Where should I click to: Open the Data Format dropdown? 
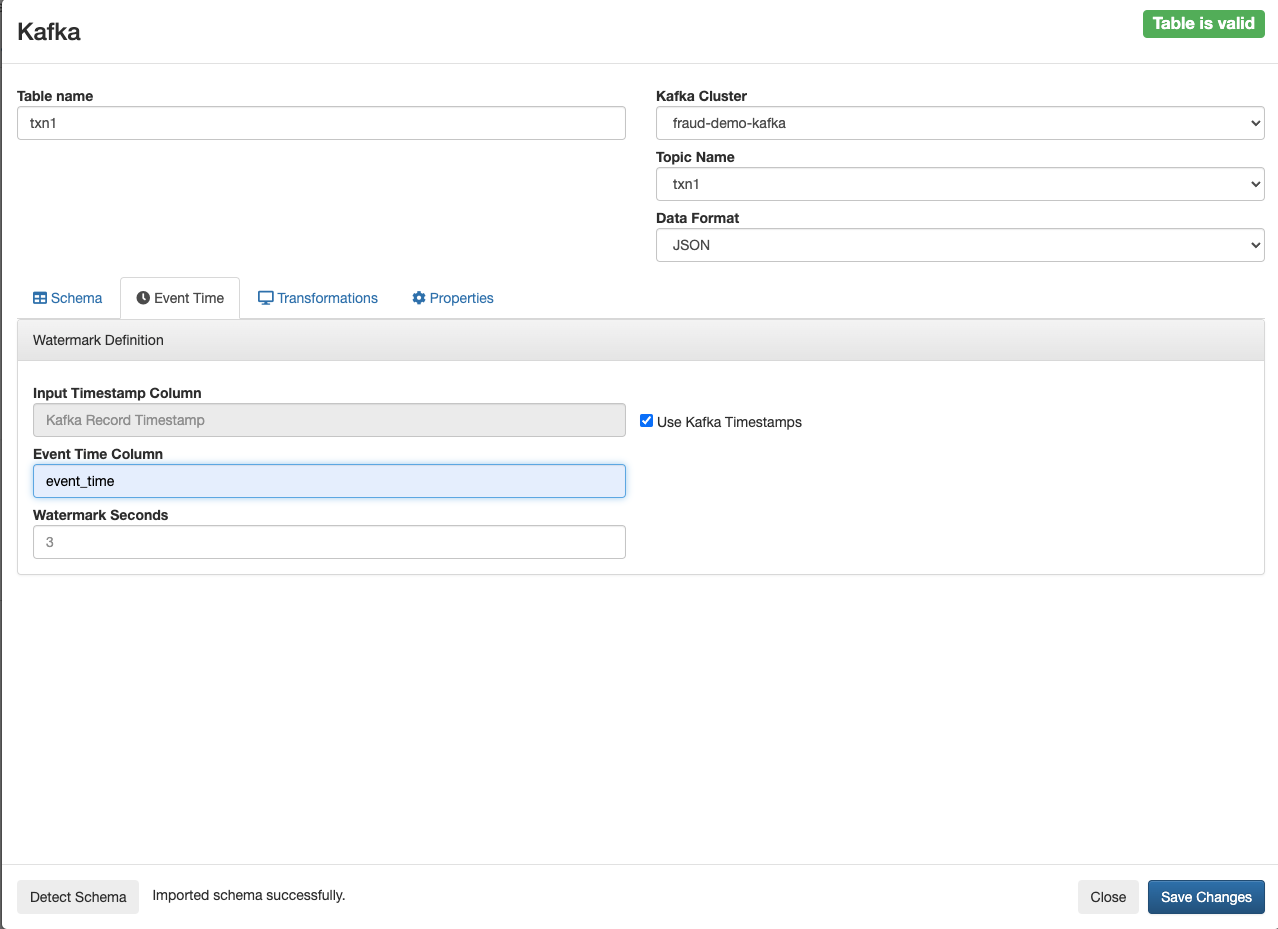960,245
